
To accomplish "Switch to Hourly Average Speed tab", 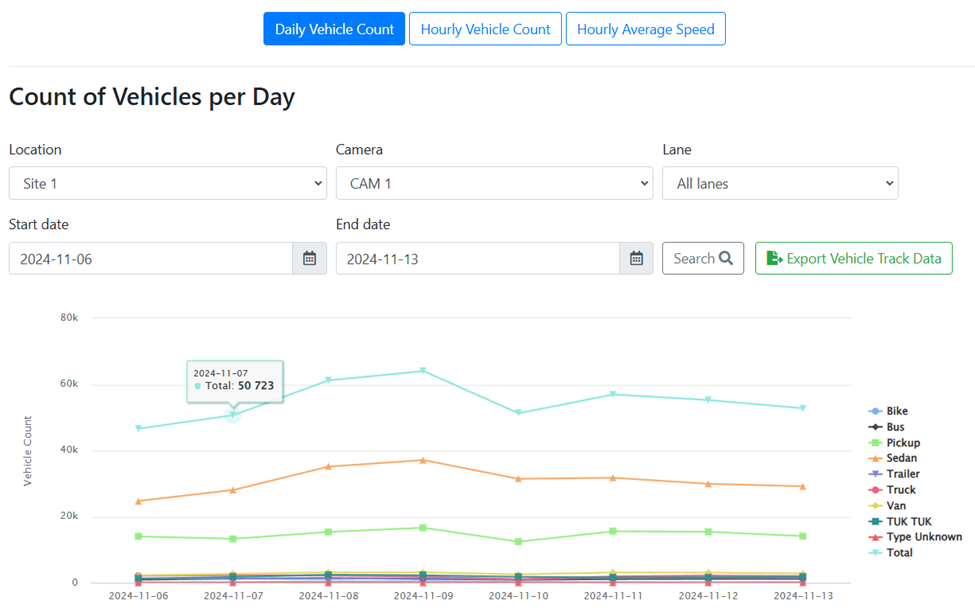I will (645, 29).
